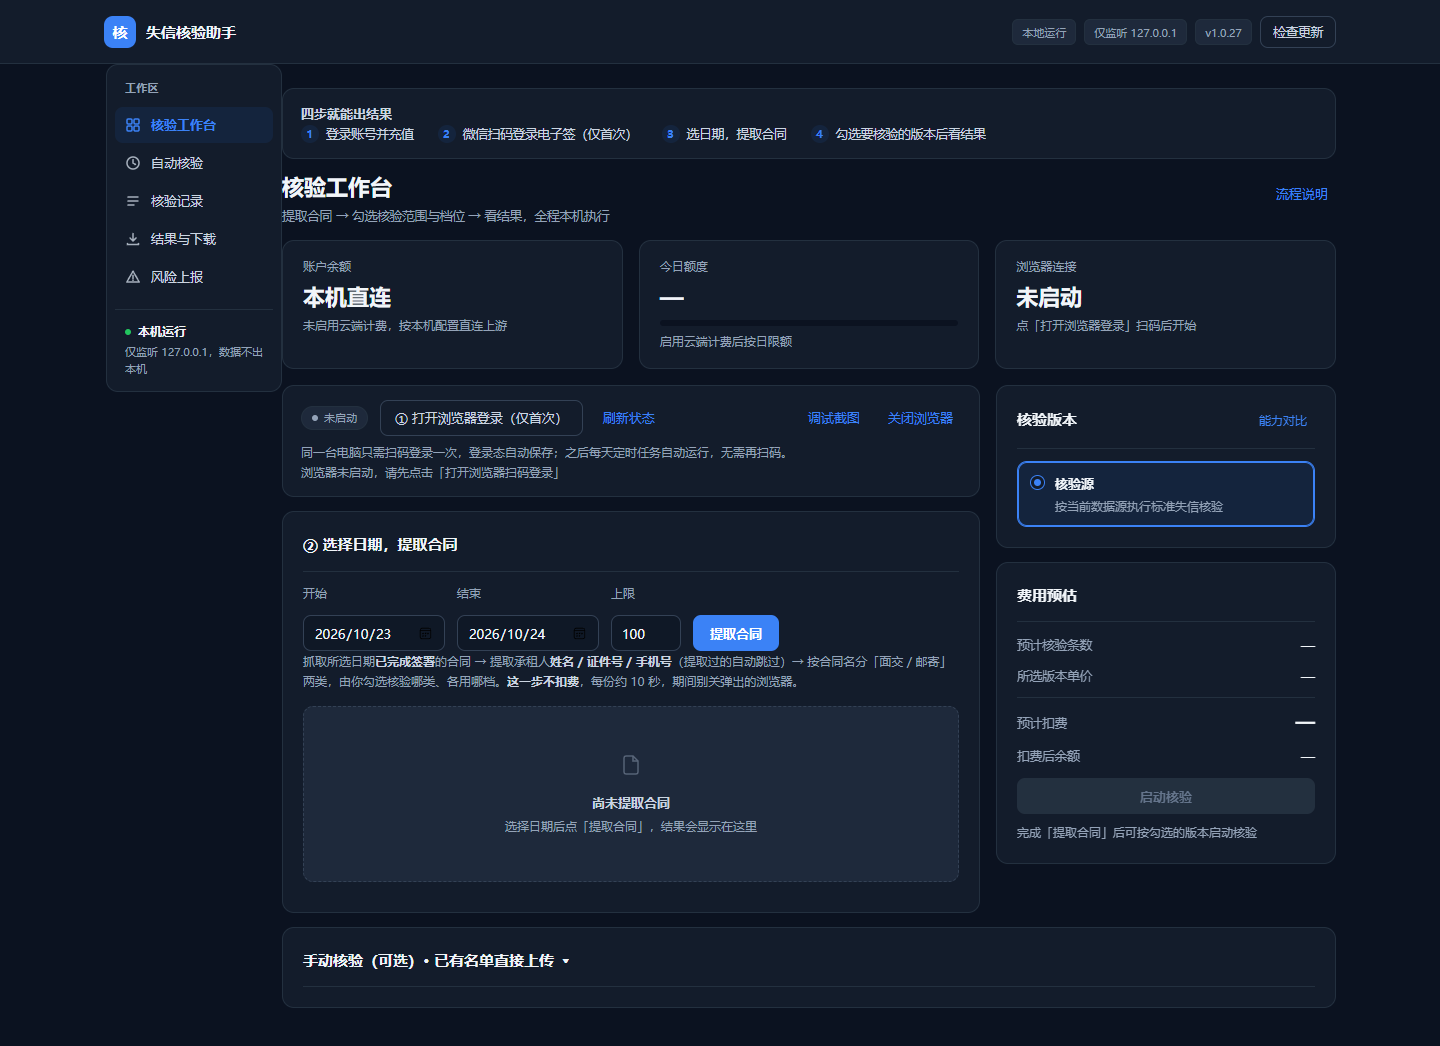This screenshot has height=1046, width=1440.
Task: Click the 今日额度 progress bar
Action: click(809, 323)
